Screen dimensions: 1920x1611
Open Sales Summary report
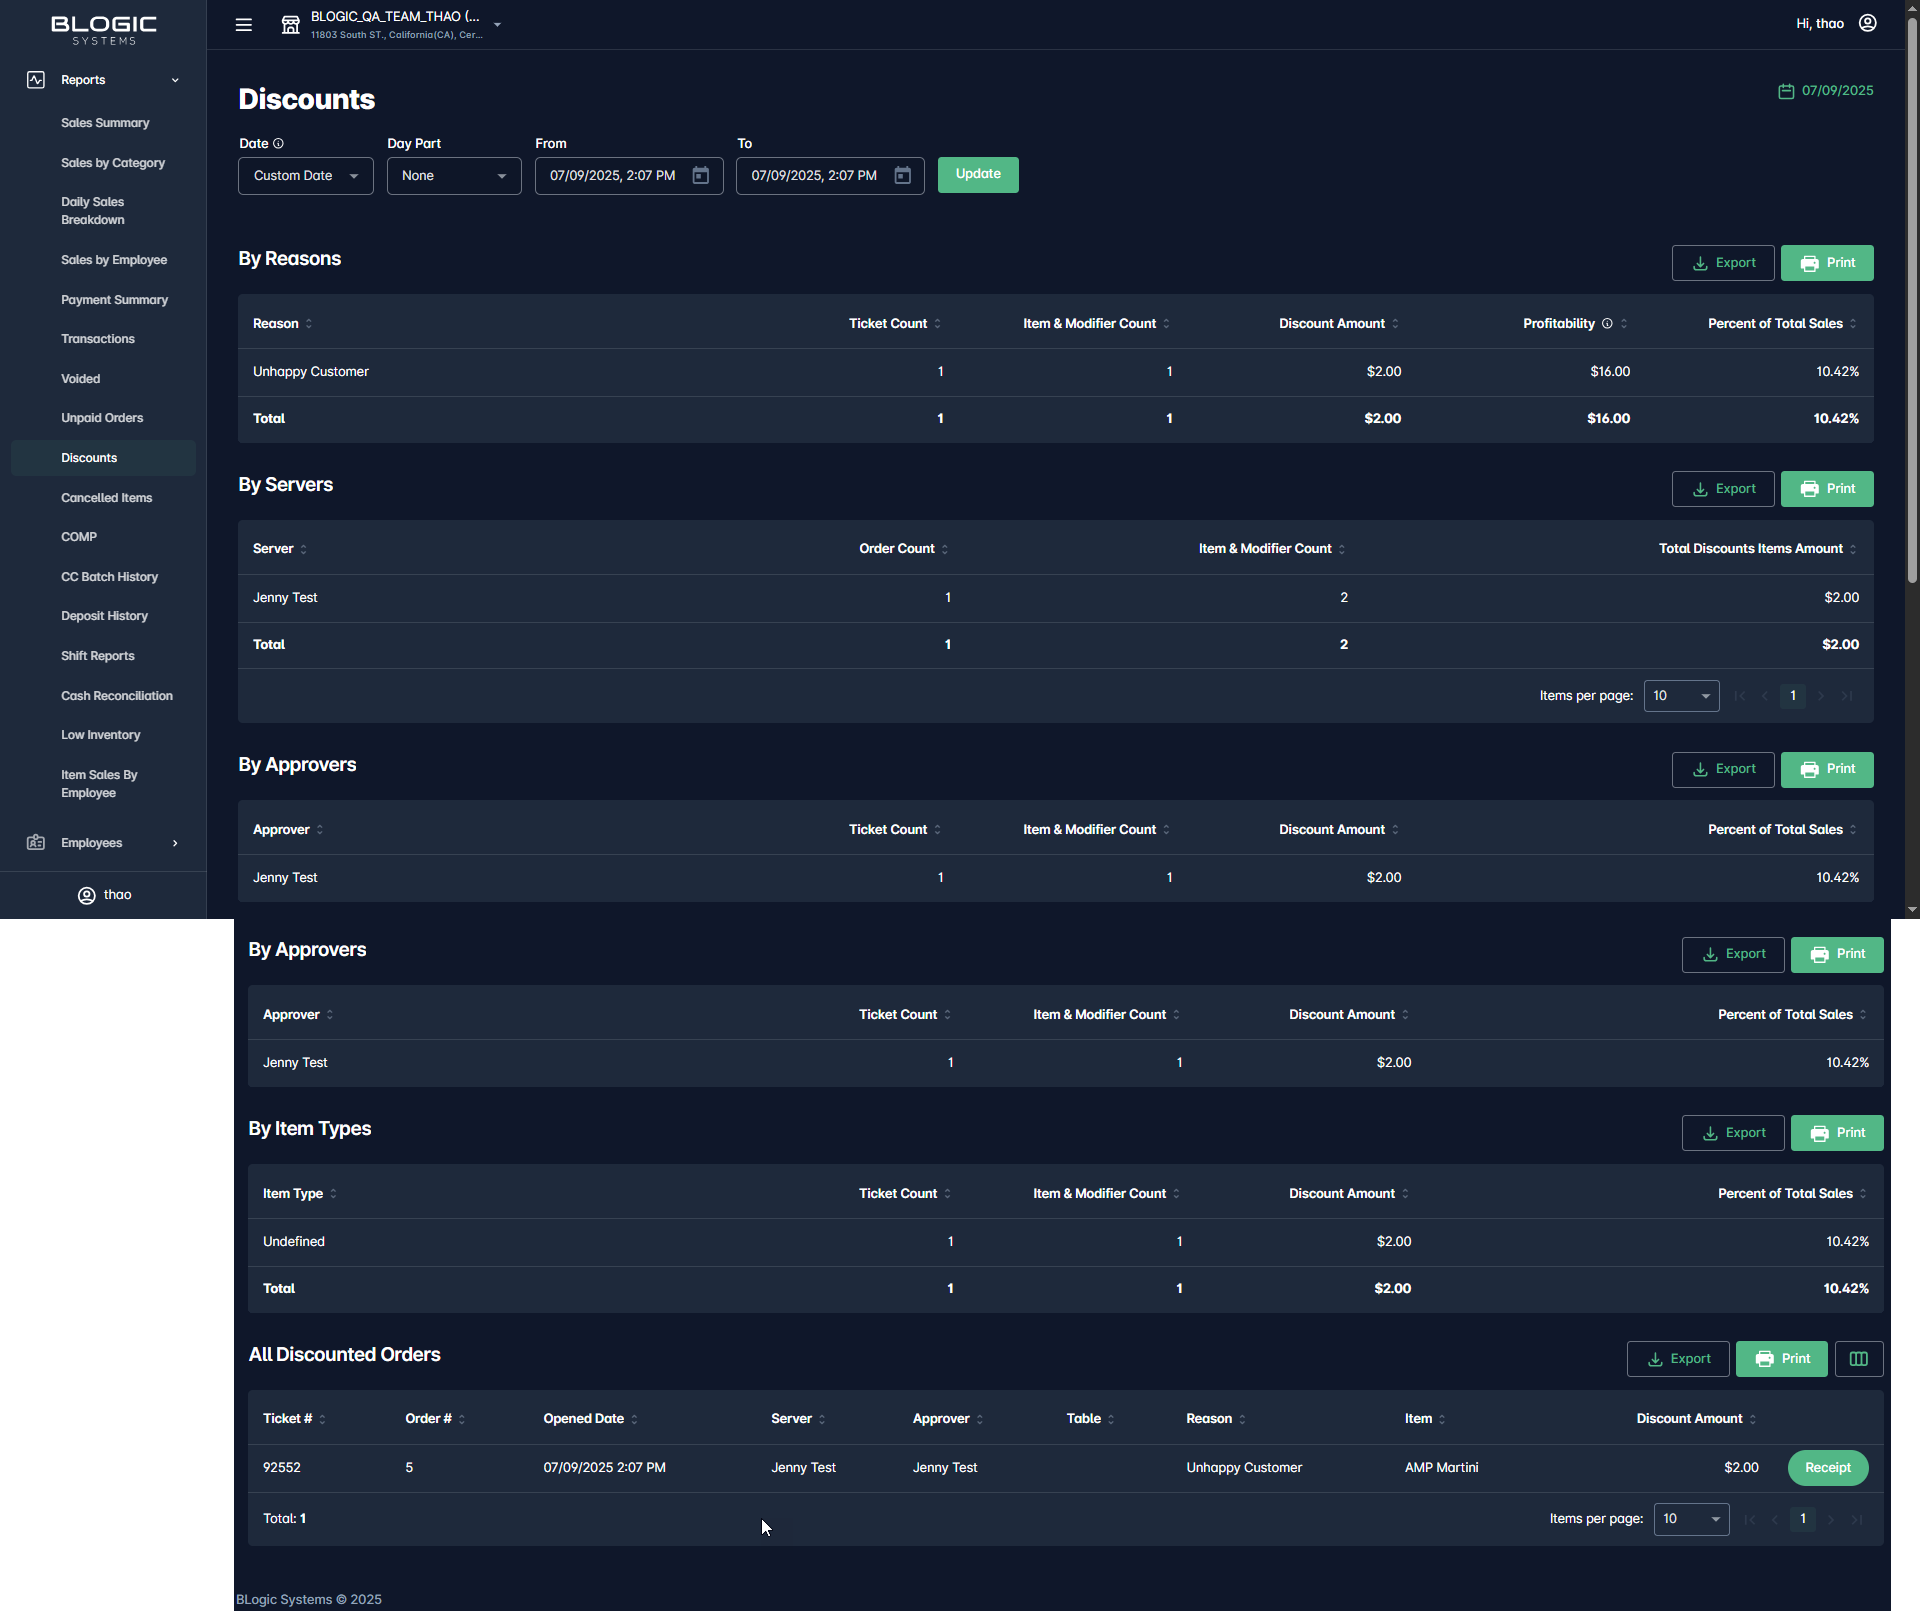[x=105, y=123]
